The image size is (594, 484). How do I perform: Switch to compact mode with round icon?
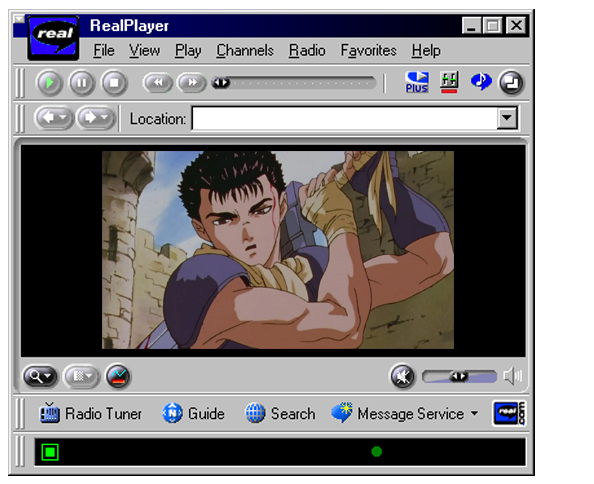[511, 83]
